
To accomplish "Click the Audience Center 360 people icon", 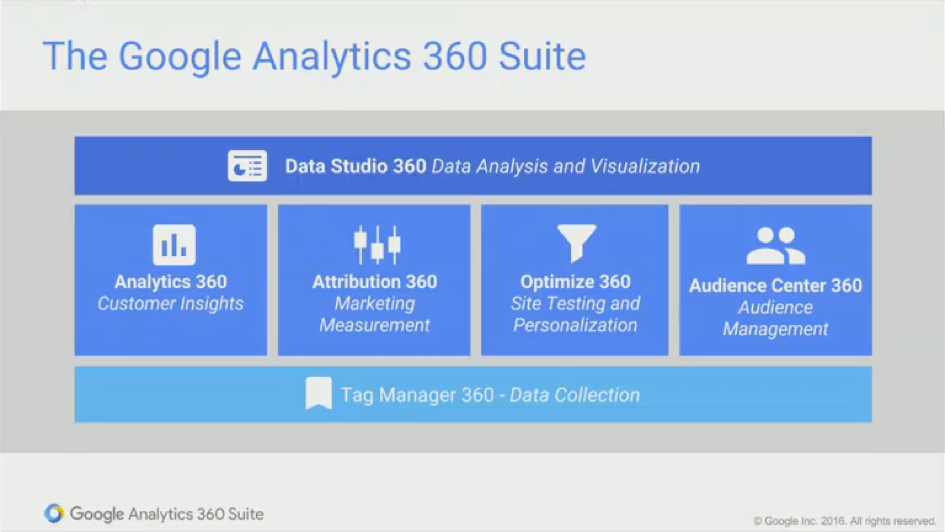I will [776, 246].
